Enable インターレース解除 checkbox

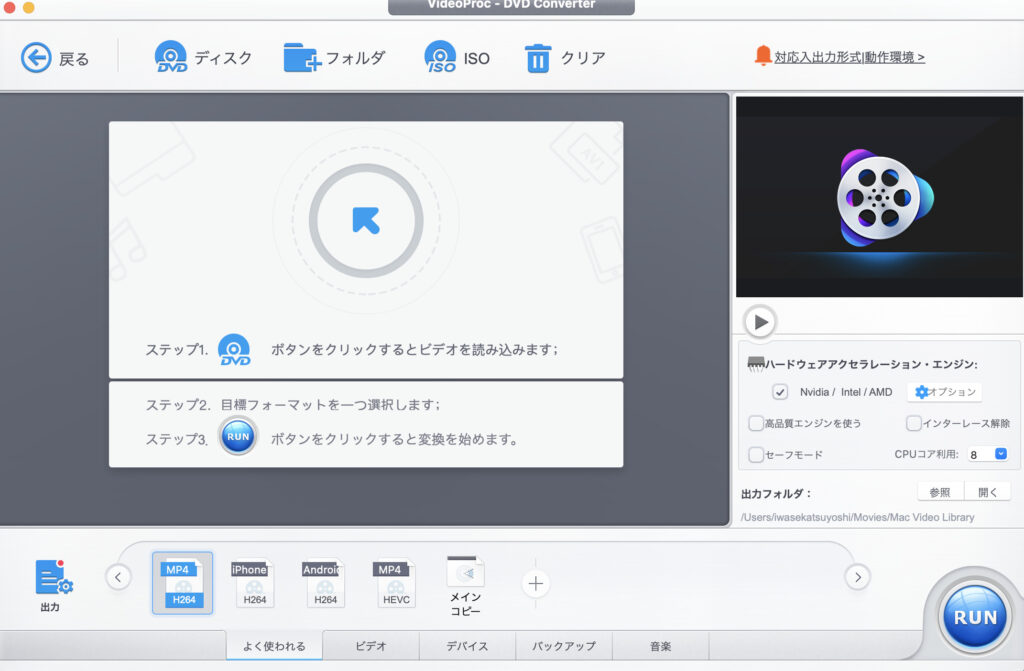click(914, 423)
